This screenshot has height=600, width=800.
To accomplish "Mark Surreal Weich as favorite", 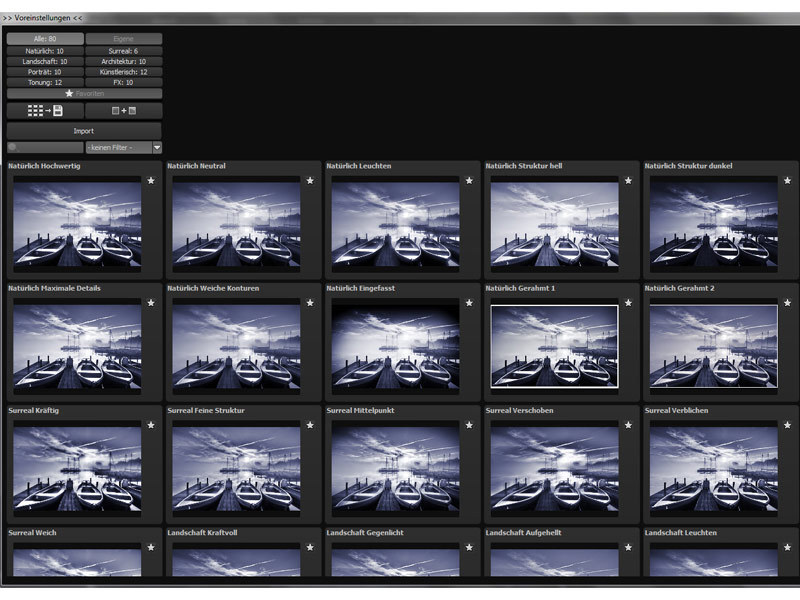I will (x=151, y=547).
